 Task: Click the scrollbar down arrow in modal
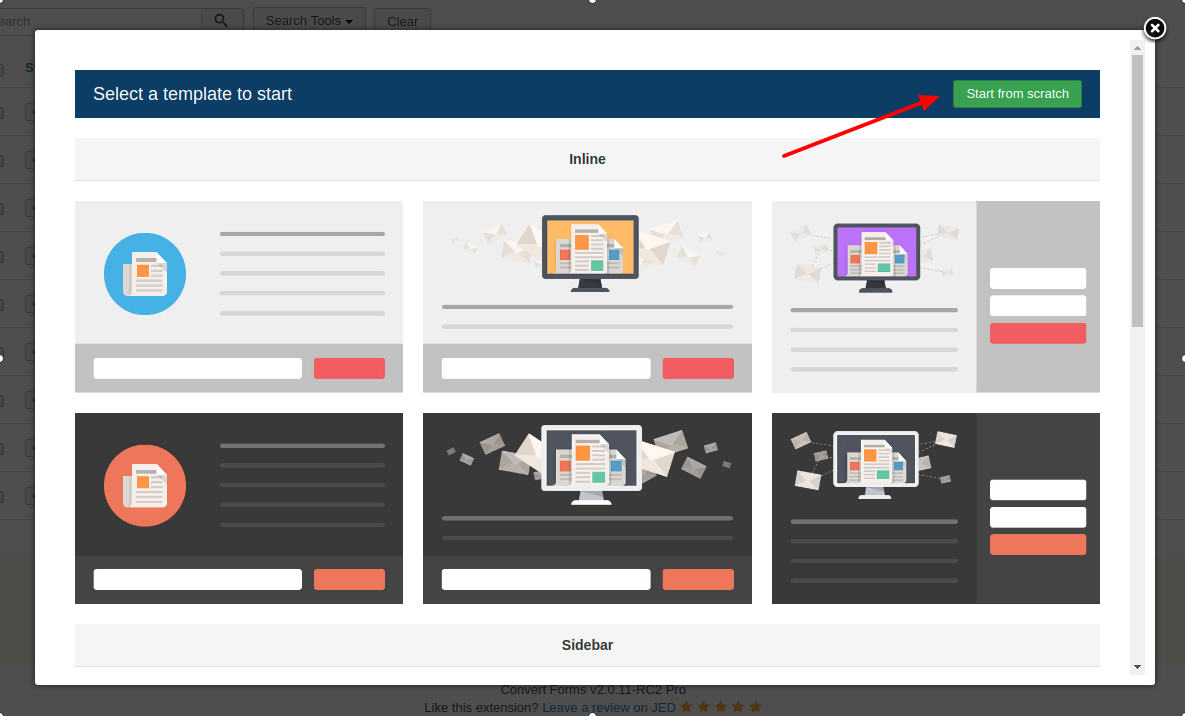point(1137,667)
